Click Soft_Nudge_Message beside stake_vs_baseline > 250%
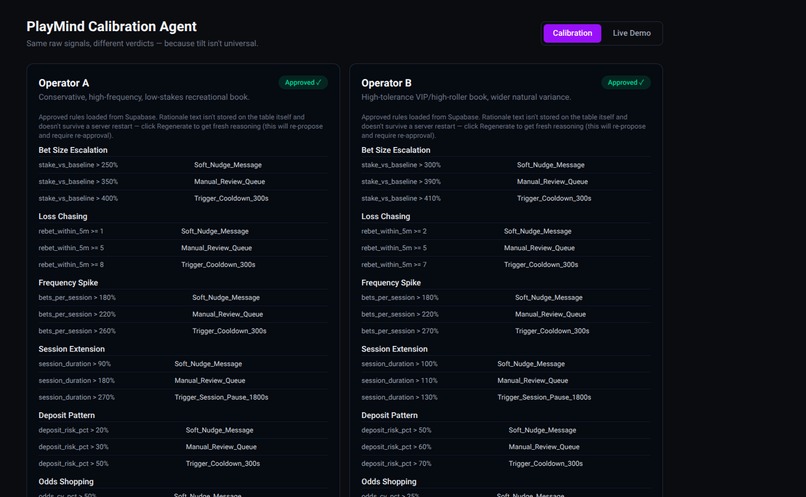This screenshot has height=497, width=806. [228, 165]
